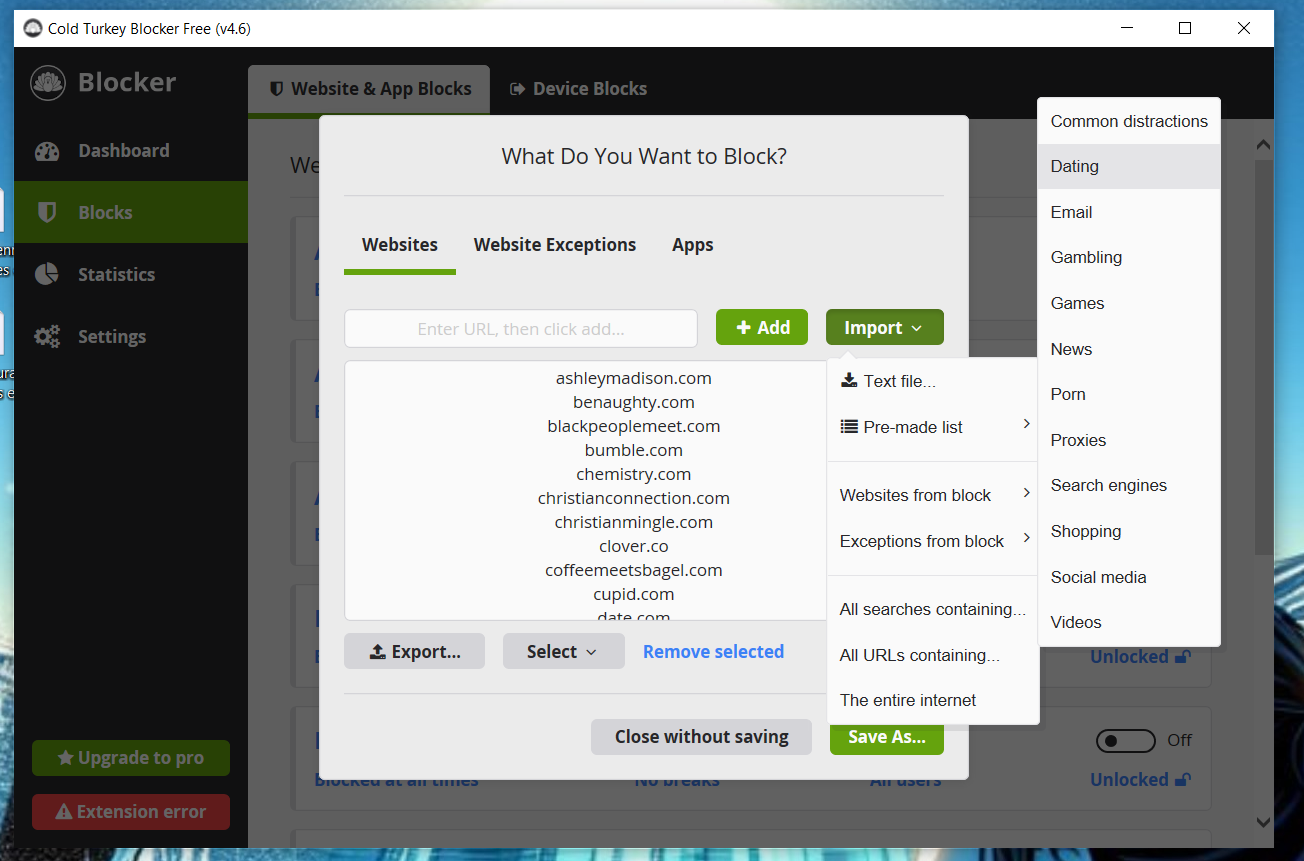Click the Text file import icon
This screenshot has width=1304, height=861.
849,380
